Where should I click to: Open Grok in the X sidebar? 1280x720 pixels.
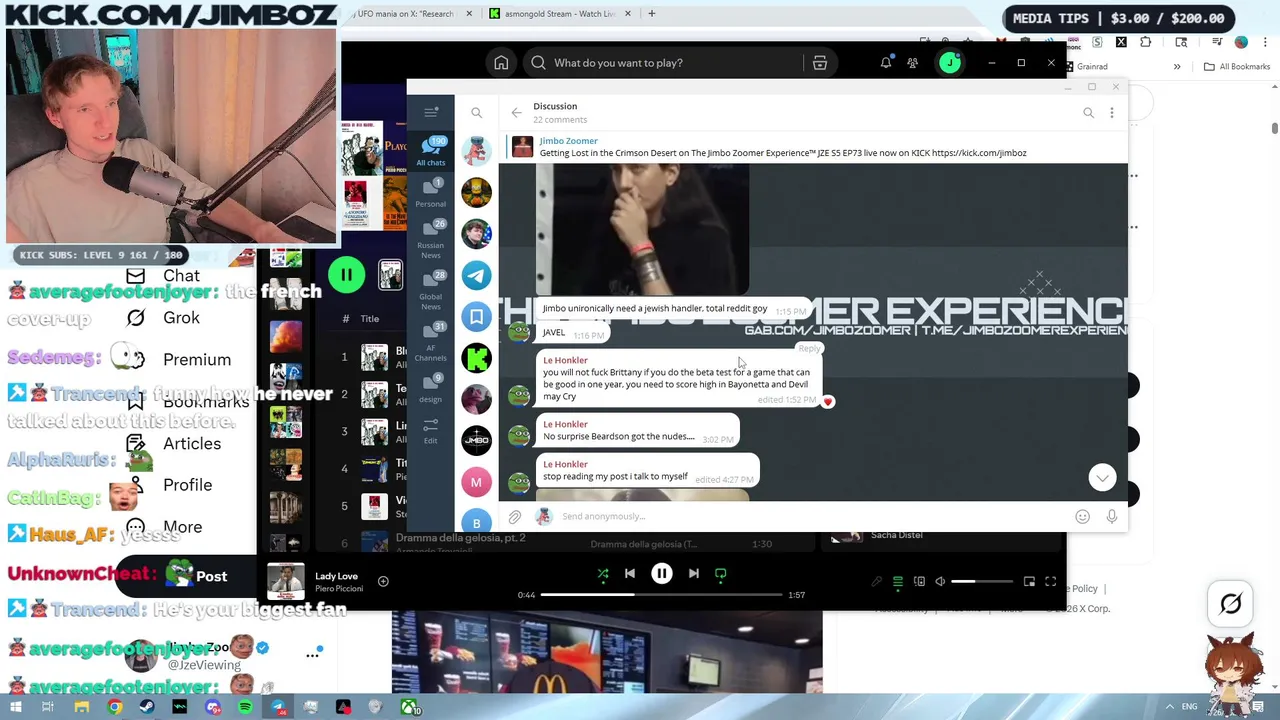[x=164, y=318]
